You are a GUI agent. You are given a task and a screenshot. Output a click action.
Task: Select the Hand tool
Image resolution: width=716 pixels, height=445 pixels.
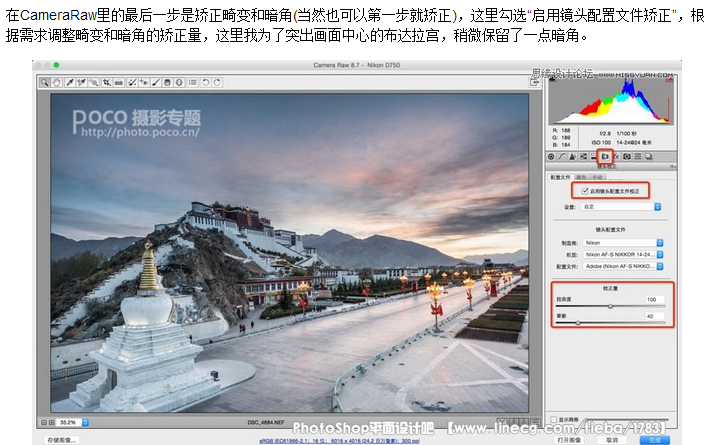[x=56, y=83]
